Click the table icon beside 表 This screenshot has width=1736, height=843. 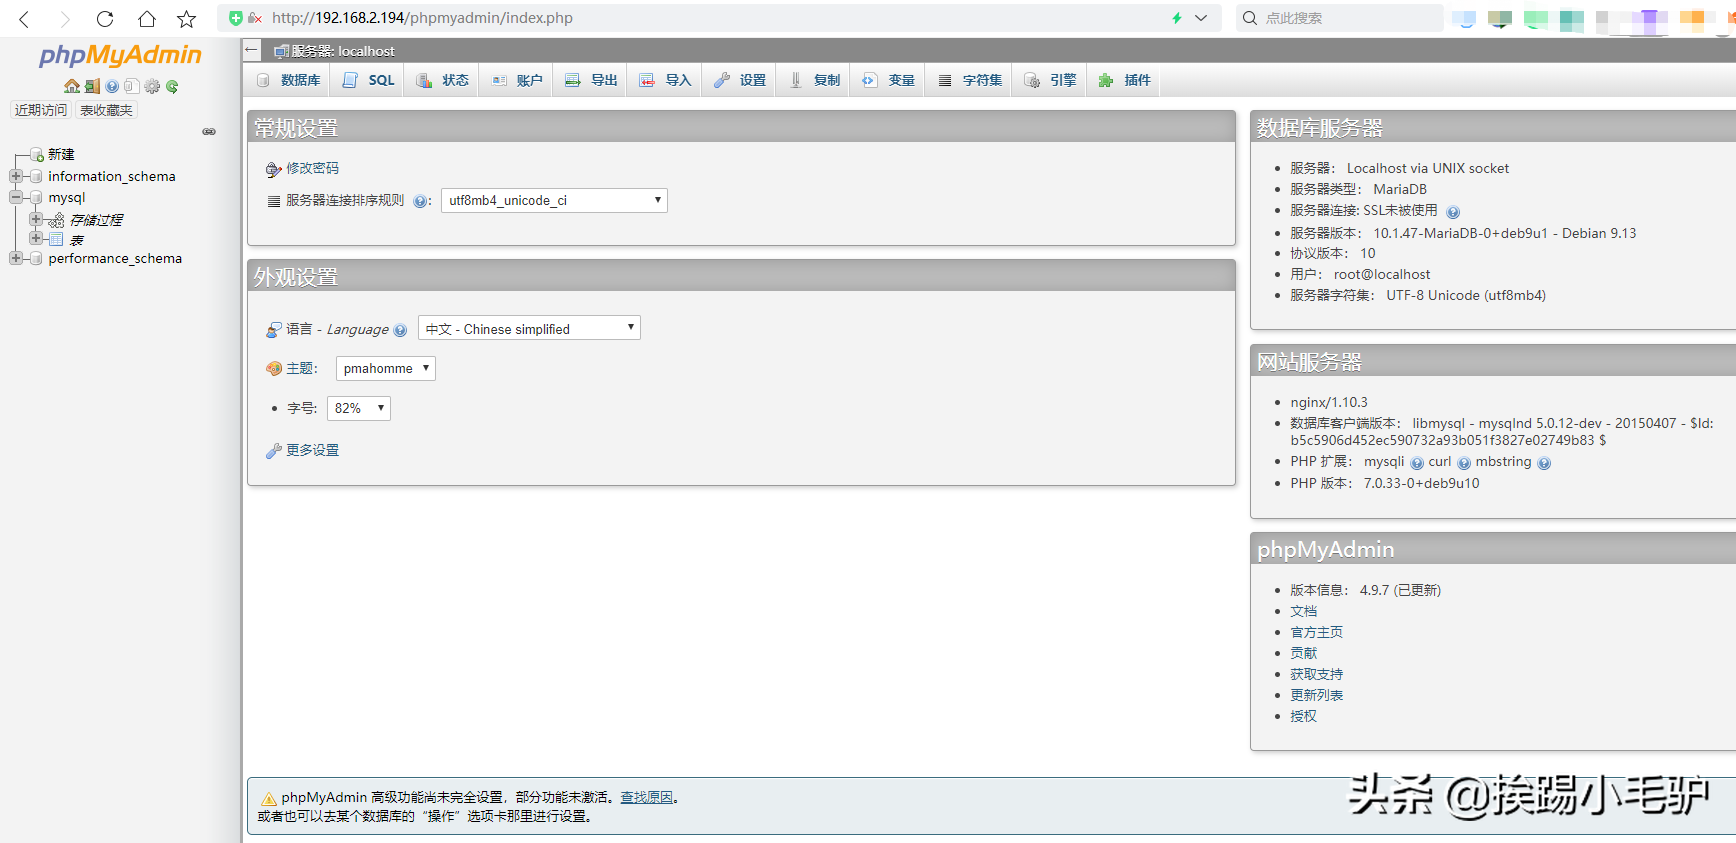pyautogui.click(x=56, y=239)
